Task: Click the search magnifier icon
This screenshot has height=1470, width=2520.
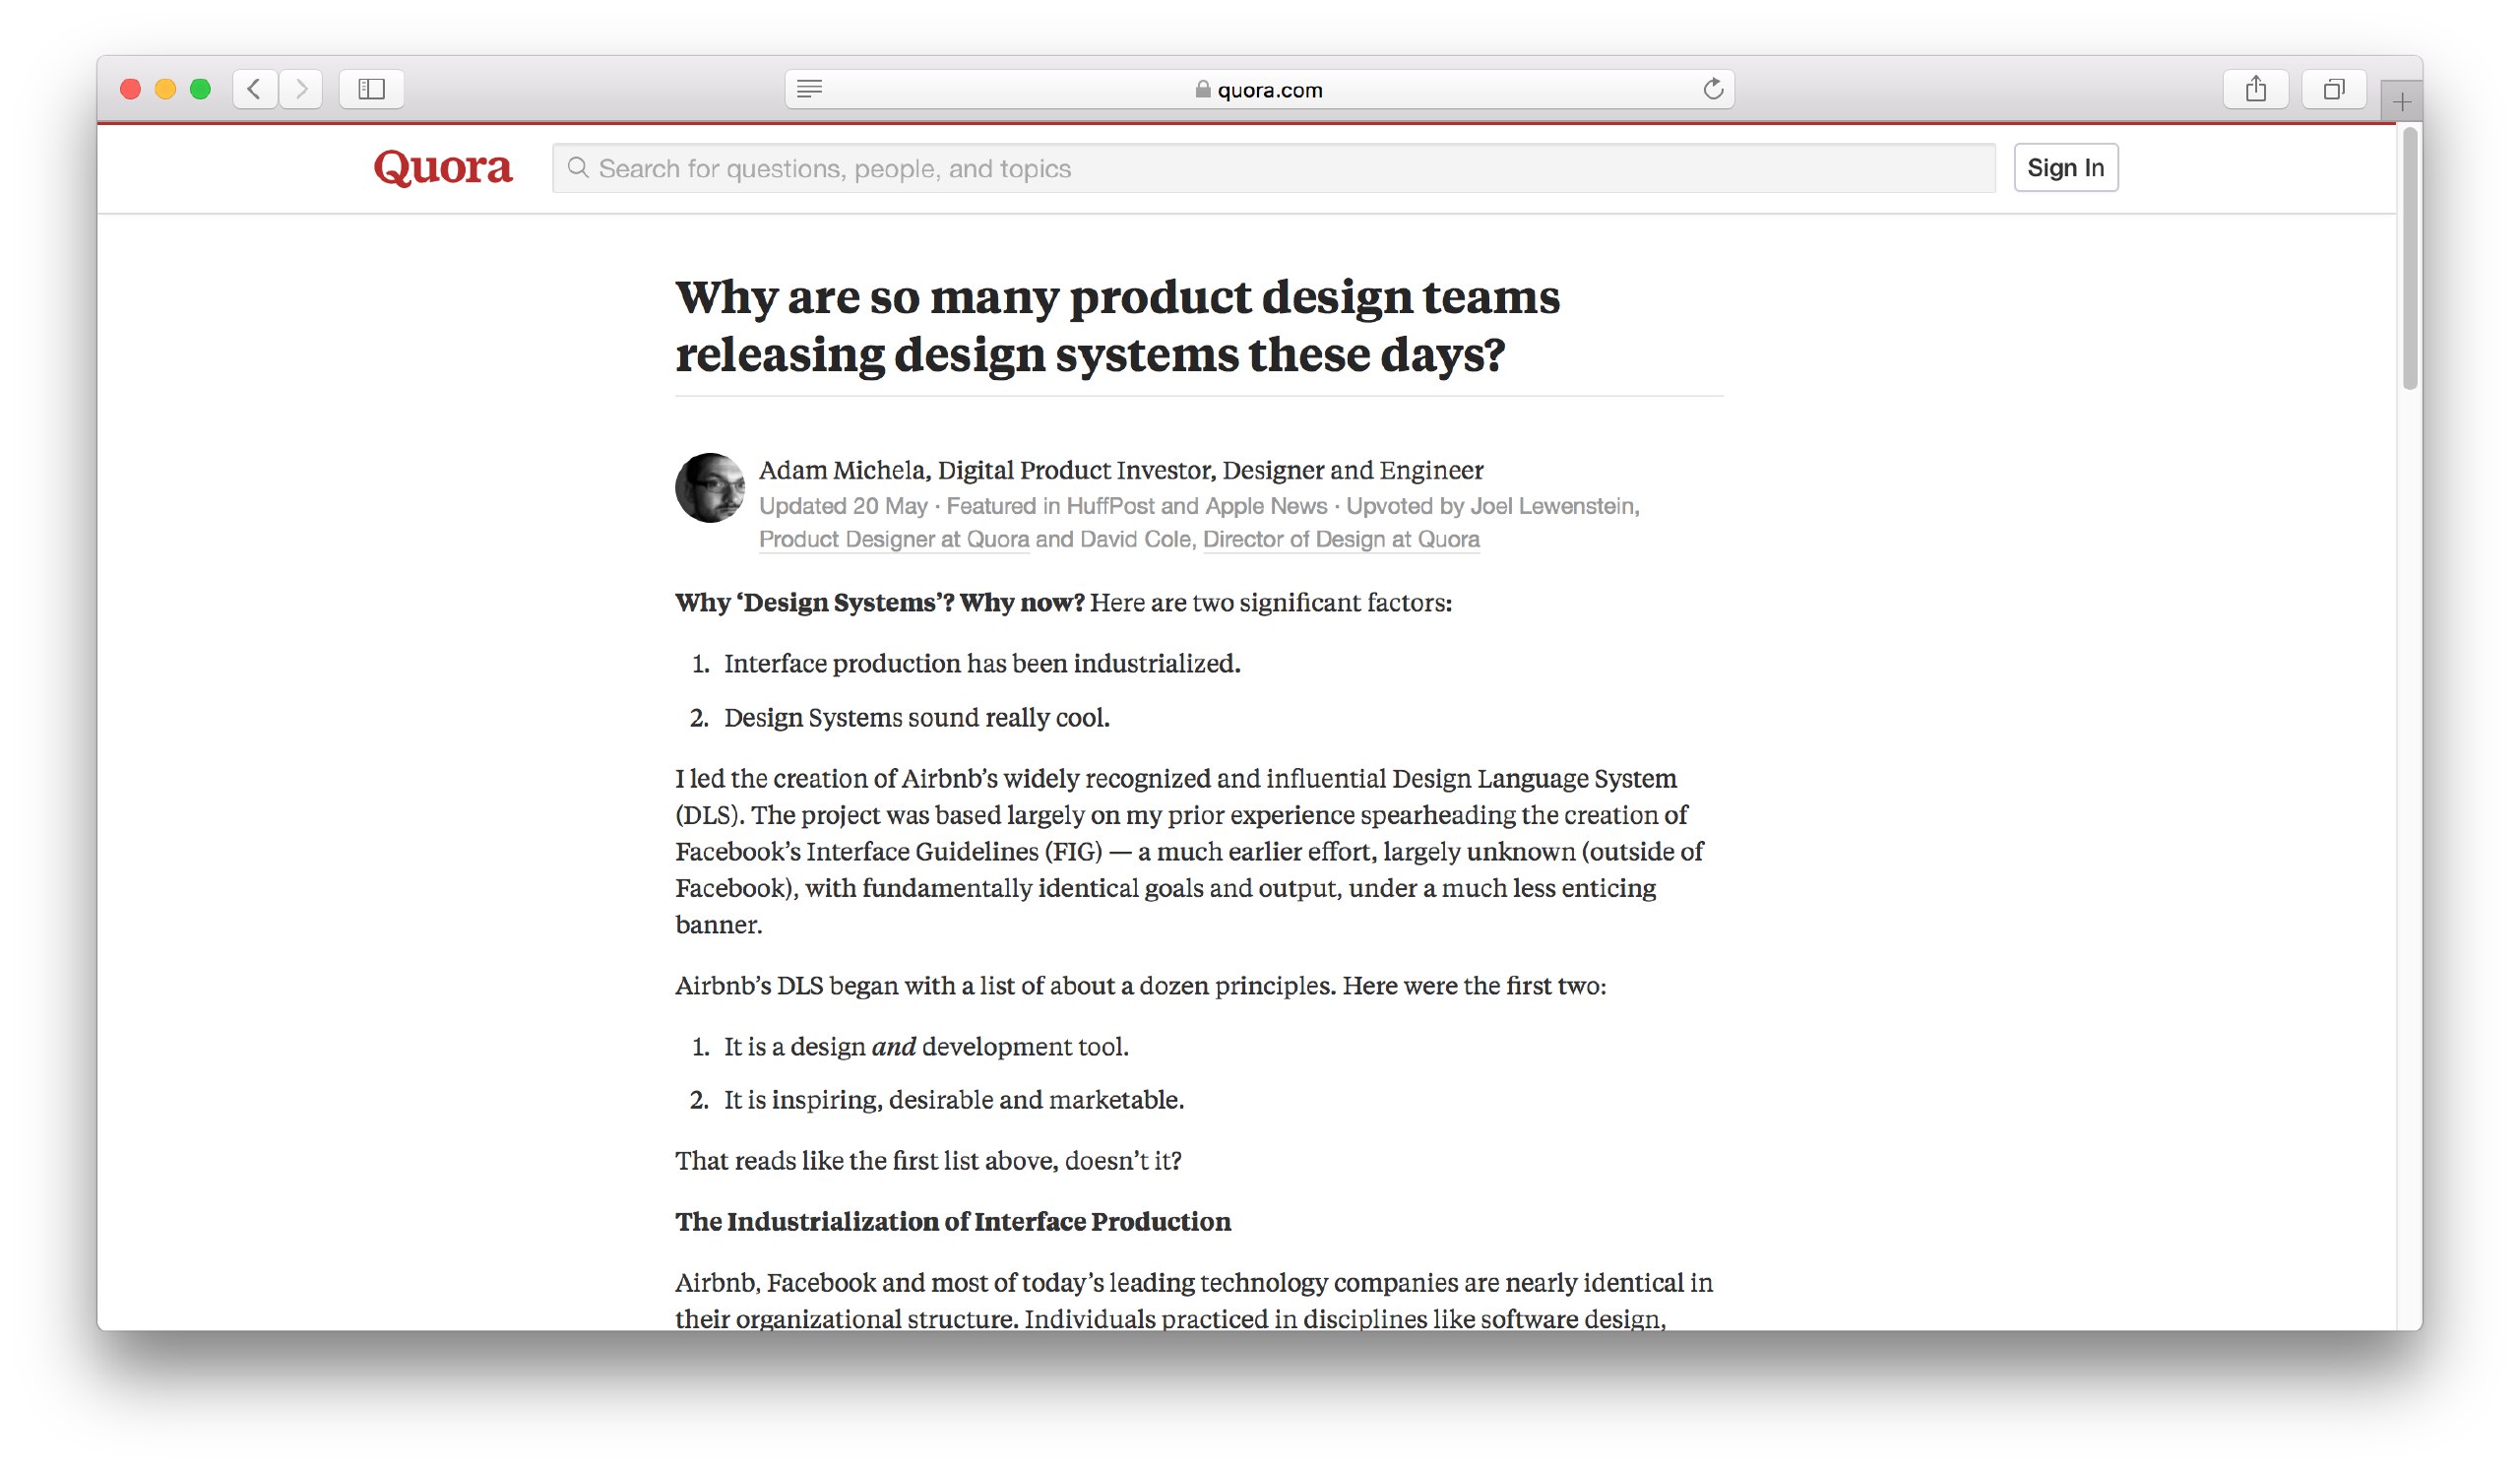Action: point(578,167)
